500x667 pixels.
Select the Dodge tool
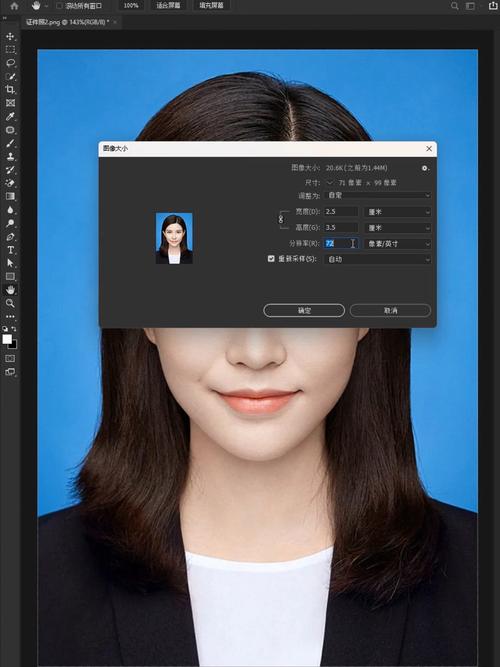click(10, 223)
